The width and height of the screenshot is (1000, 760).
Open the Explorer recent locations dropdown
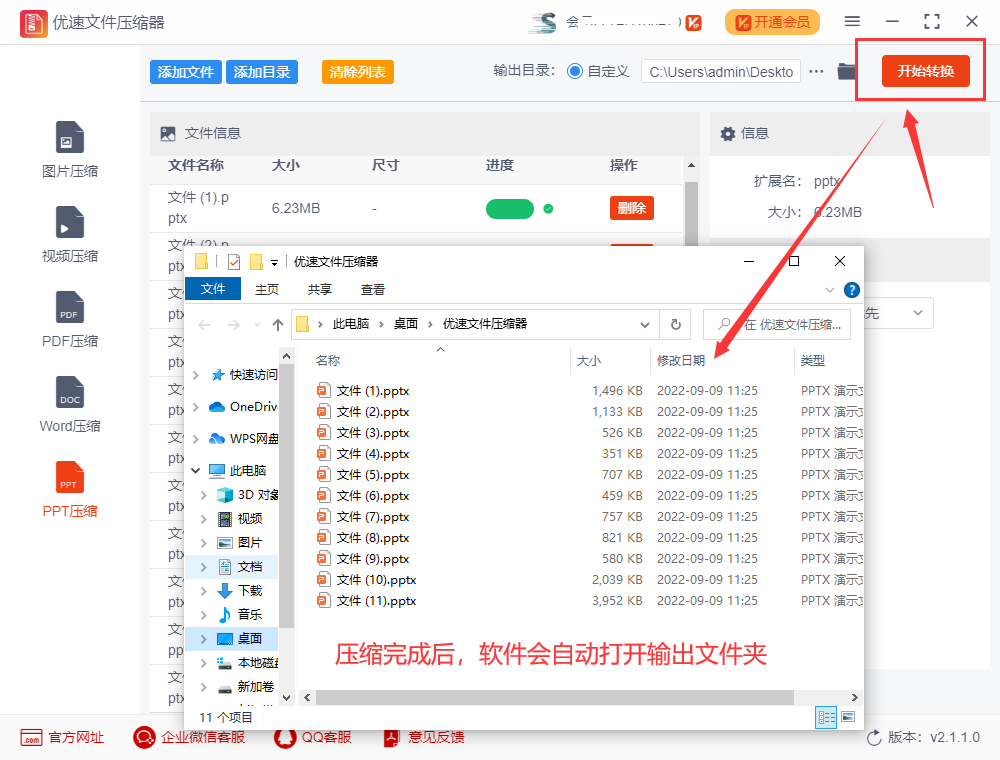coord(257,325)
